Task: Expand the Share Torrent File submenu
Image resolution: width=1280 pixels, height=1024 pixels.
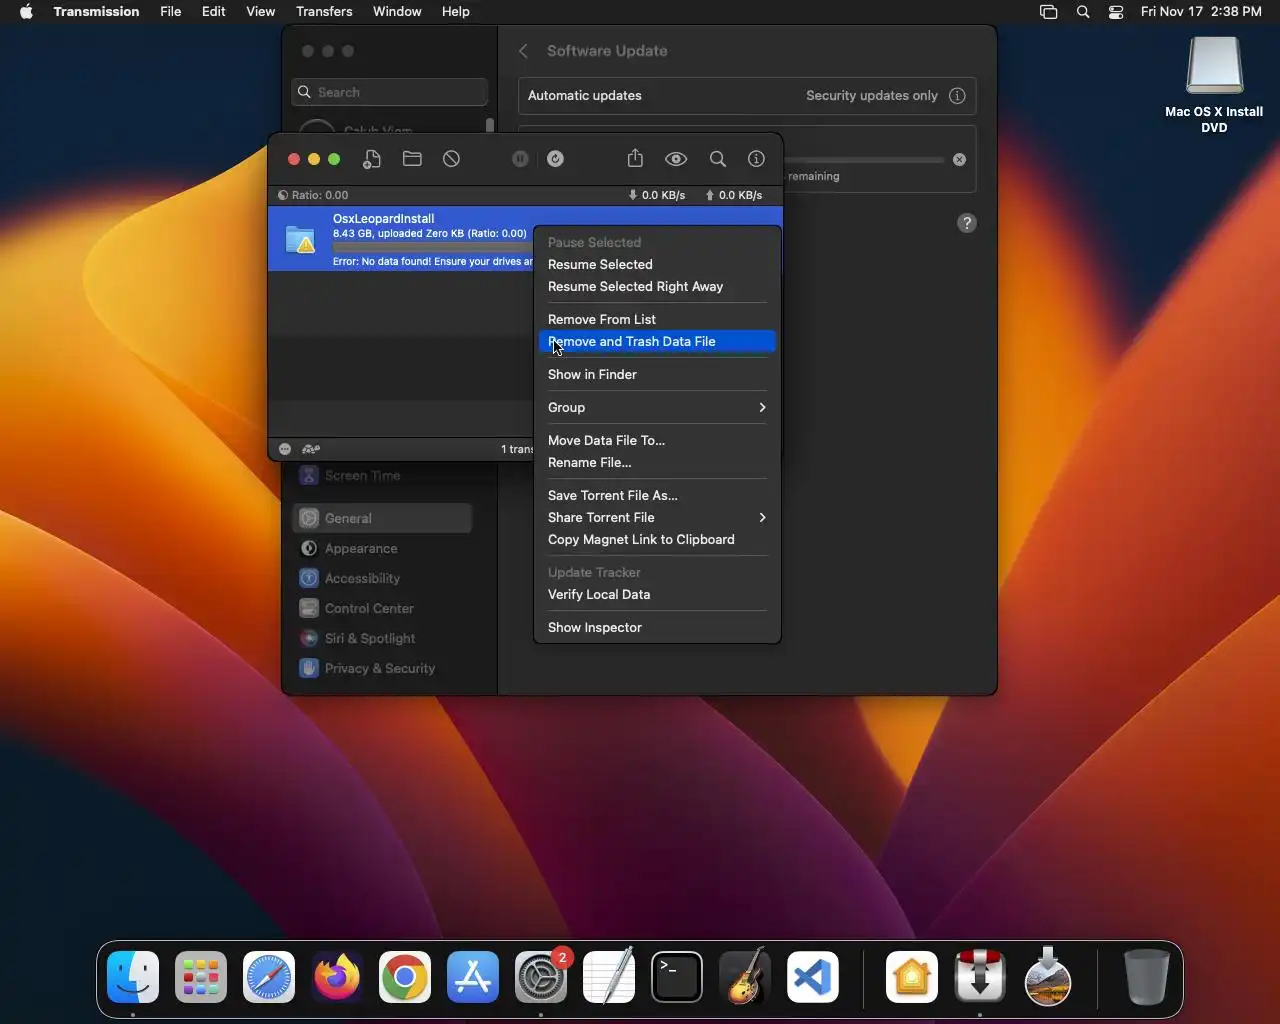Action: [657, 517]
